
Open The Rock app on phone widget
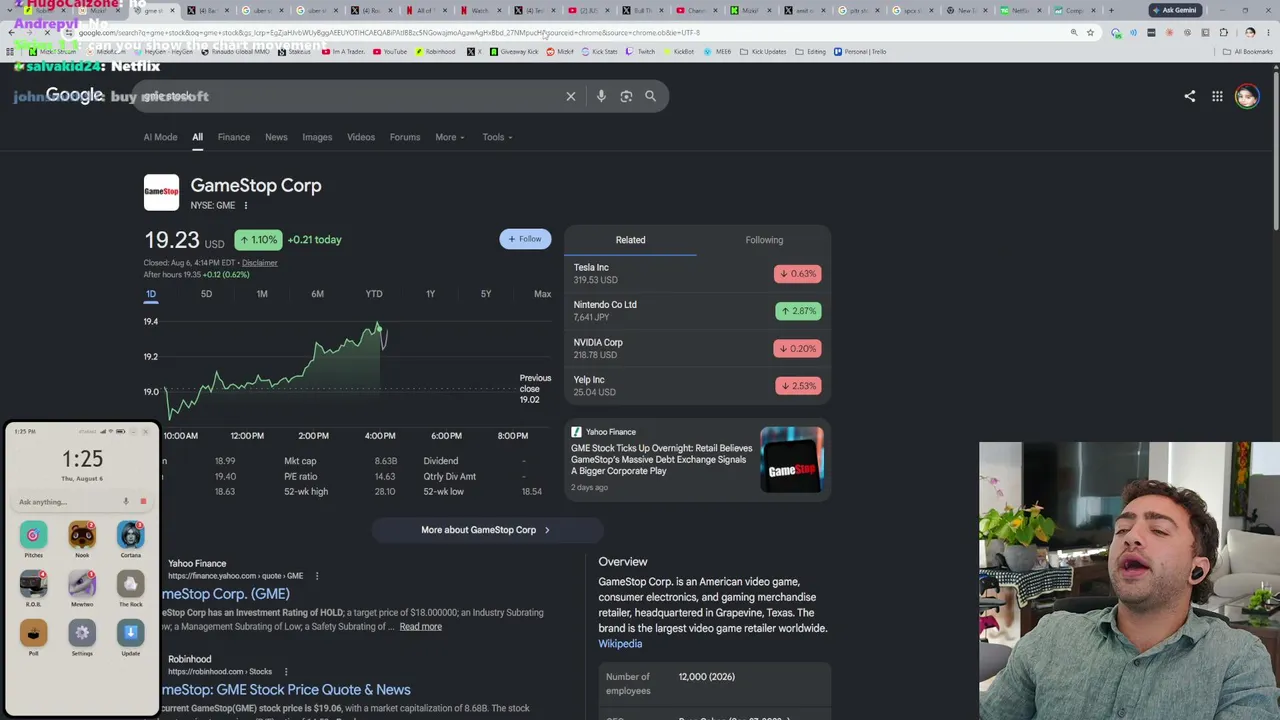(131, 584)
